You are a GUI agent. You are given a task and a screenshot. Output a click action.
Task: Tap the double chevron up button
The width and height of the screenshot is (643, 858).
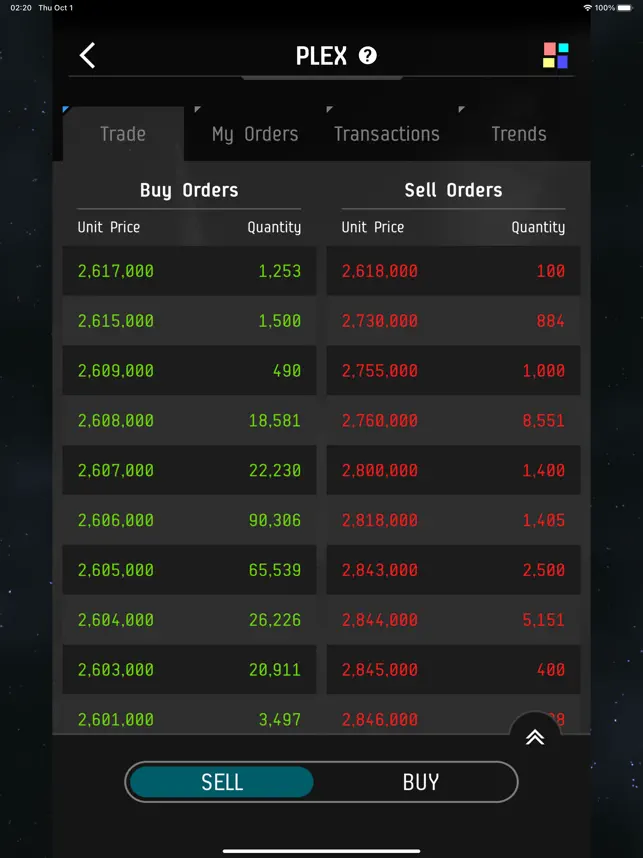(535, 737)
